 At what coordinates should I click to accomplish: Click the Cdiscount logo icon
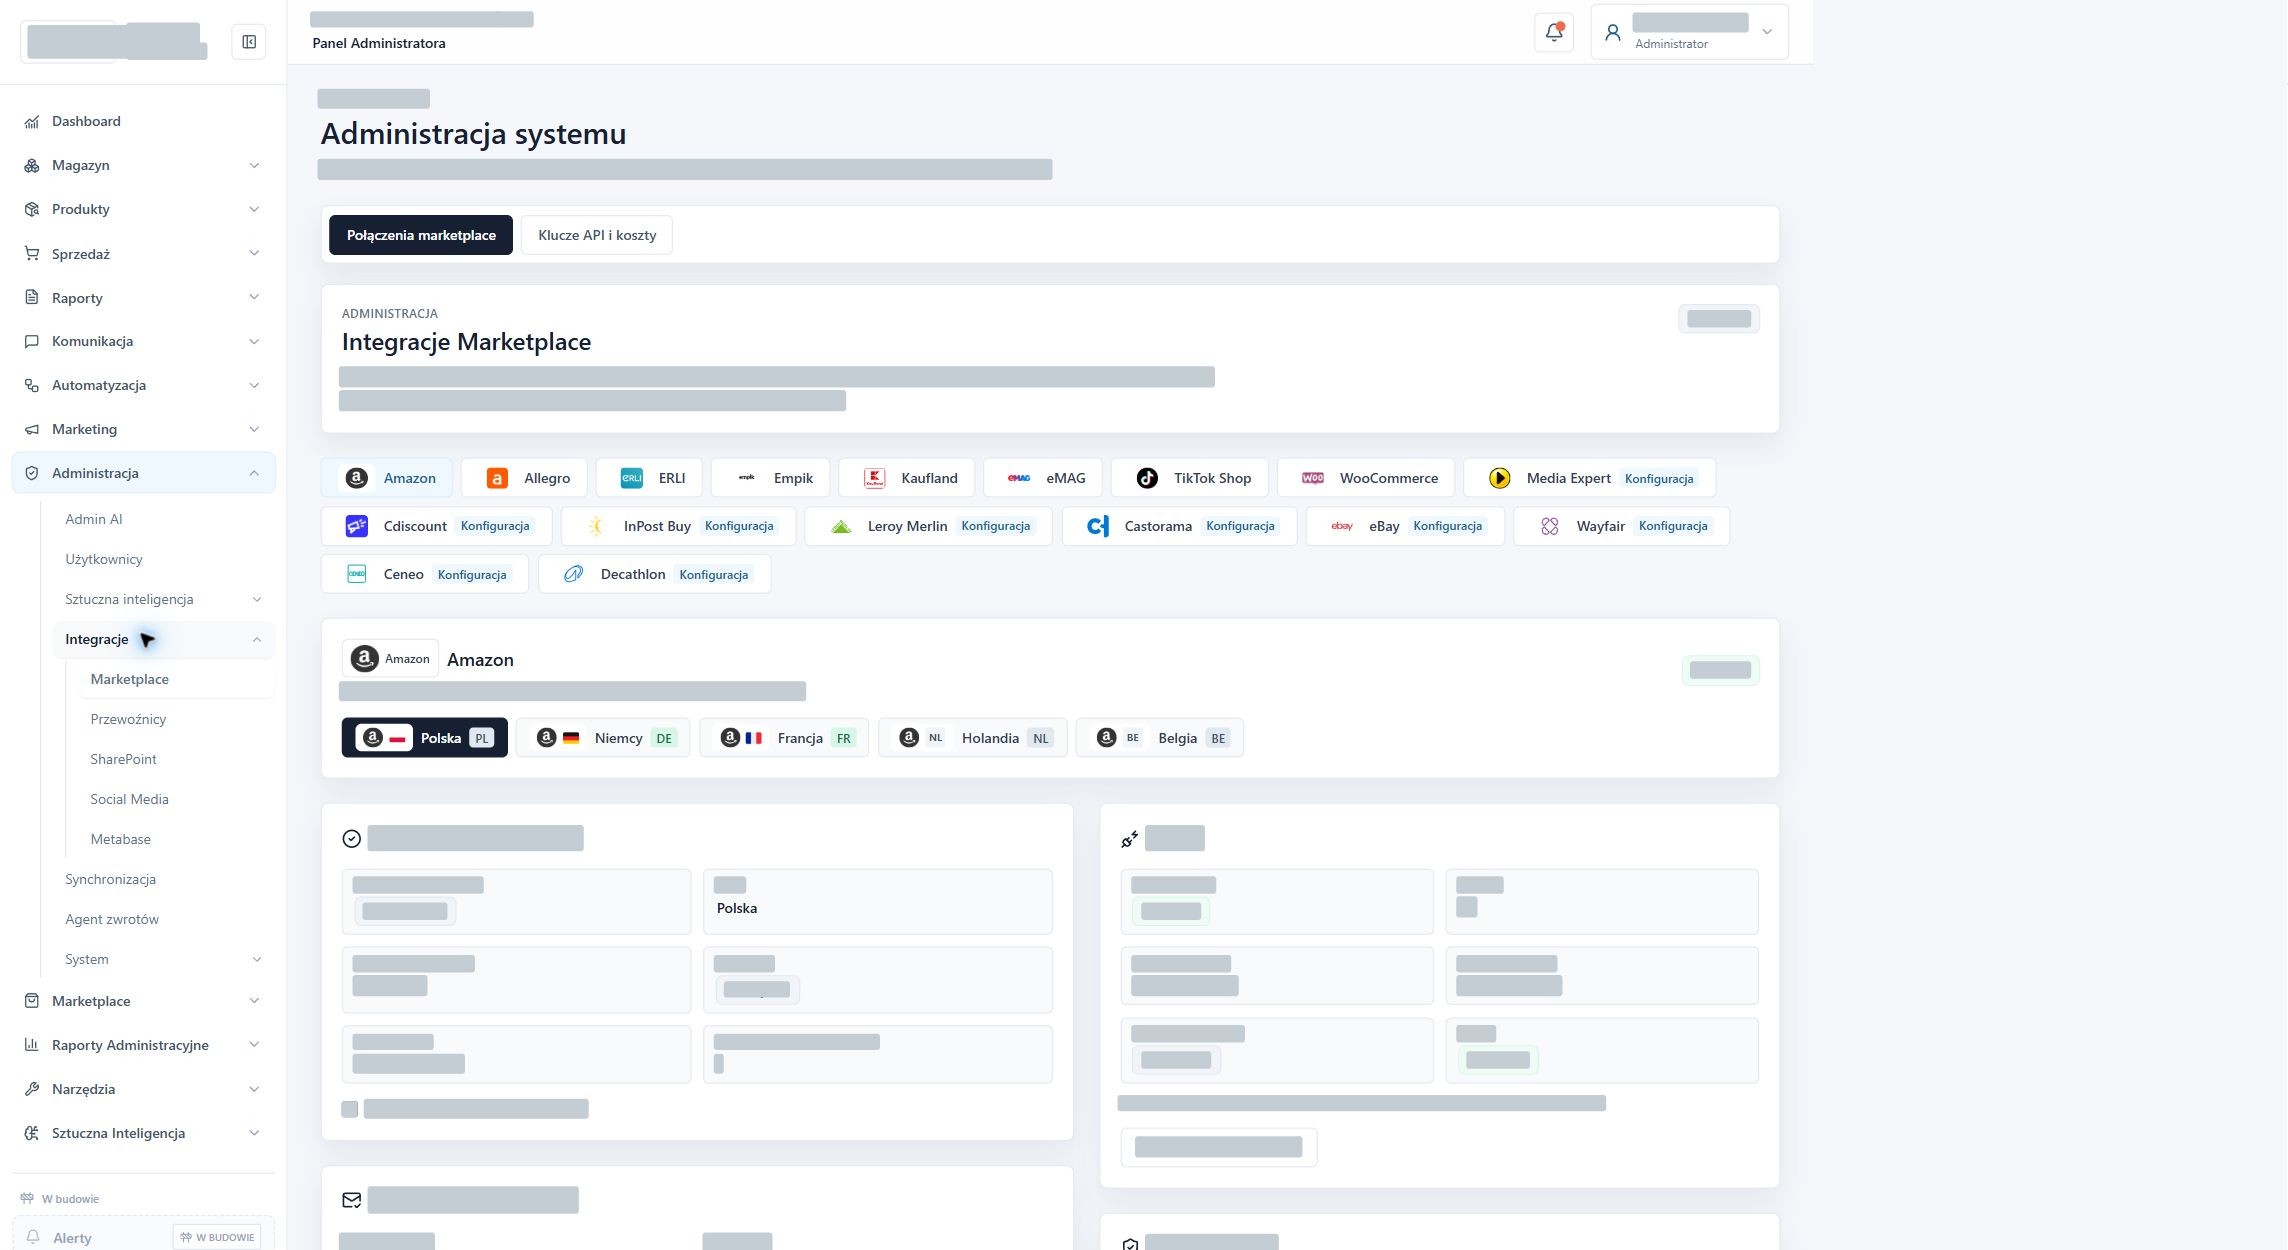pos(356,526)
